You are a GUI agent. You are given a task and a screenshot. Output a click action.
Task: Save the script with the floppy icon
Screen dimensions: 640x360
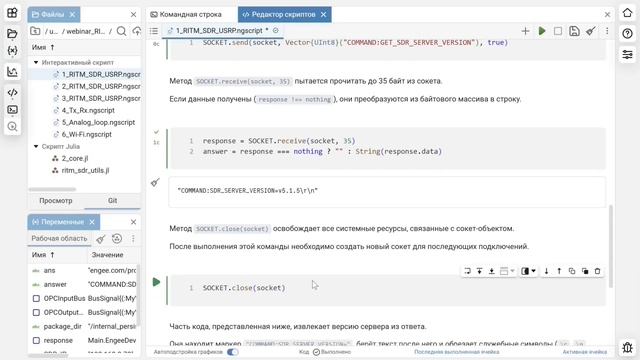coord(574,31)
